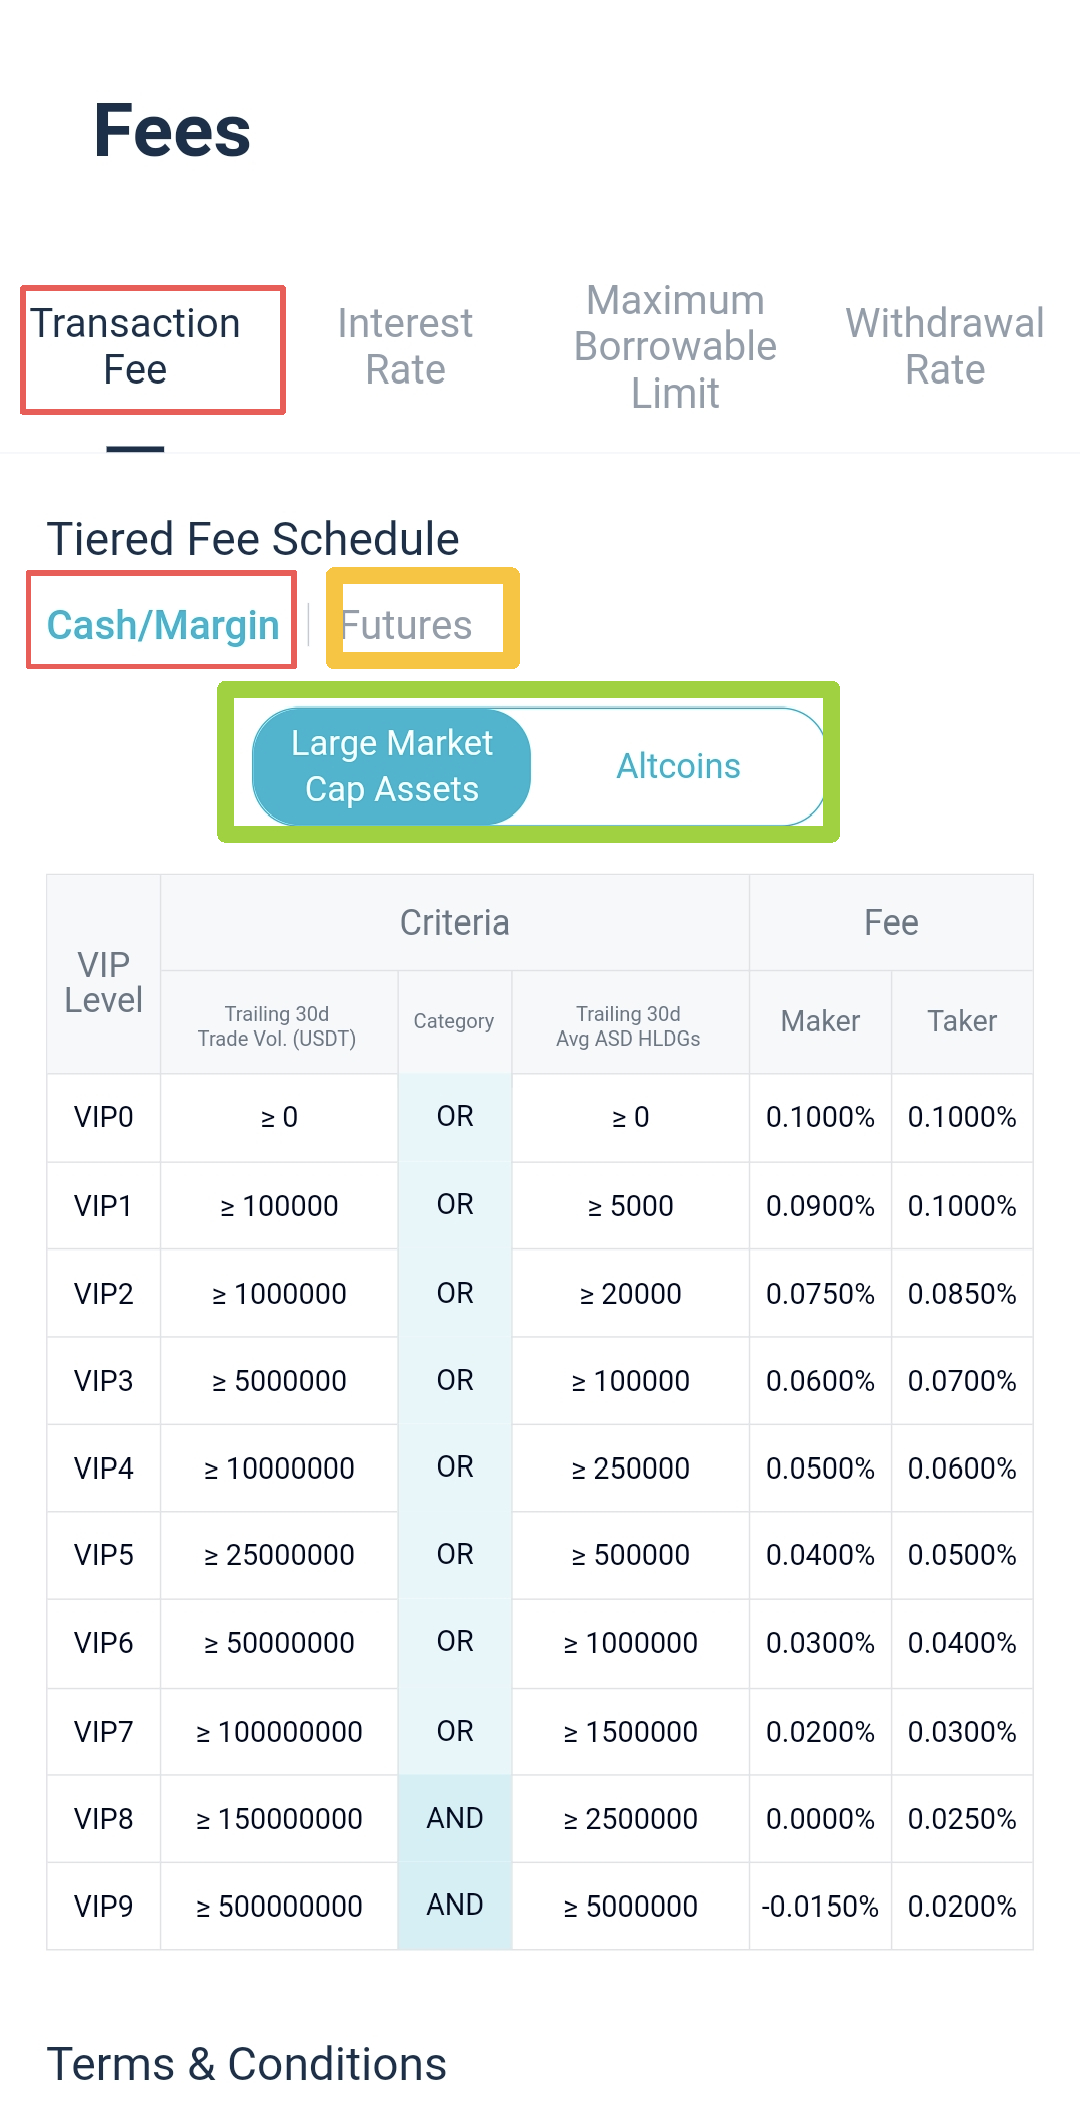Tap the Terms & Conditions heading
The width and height of the screenshot is (1080, 2103).
pyautogui.click(x=247, y=2064)
